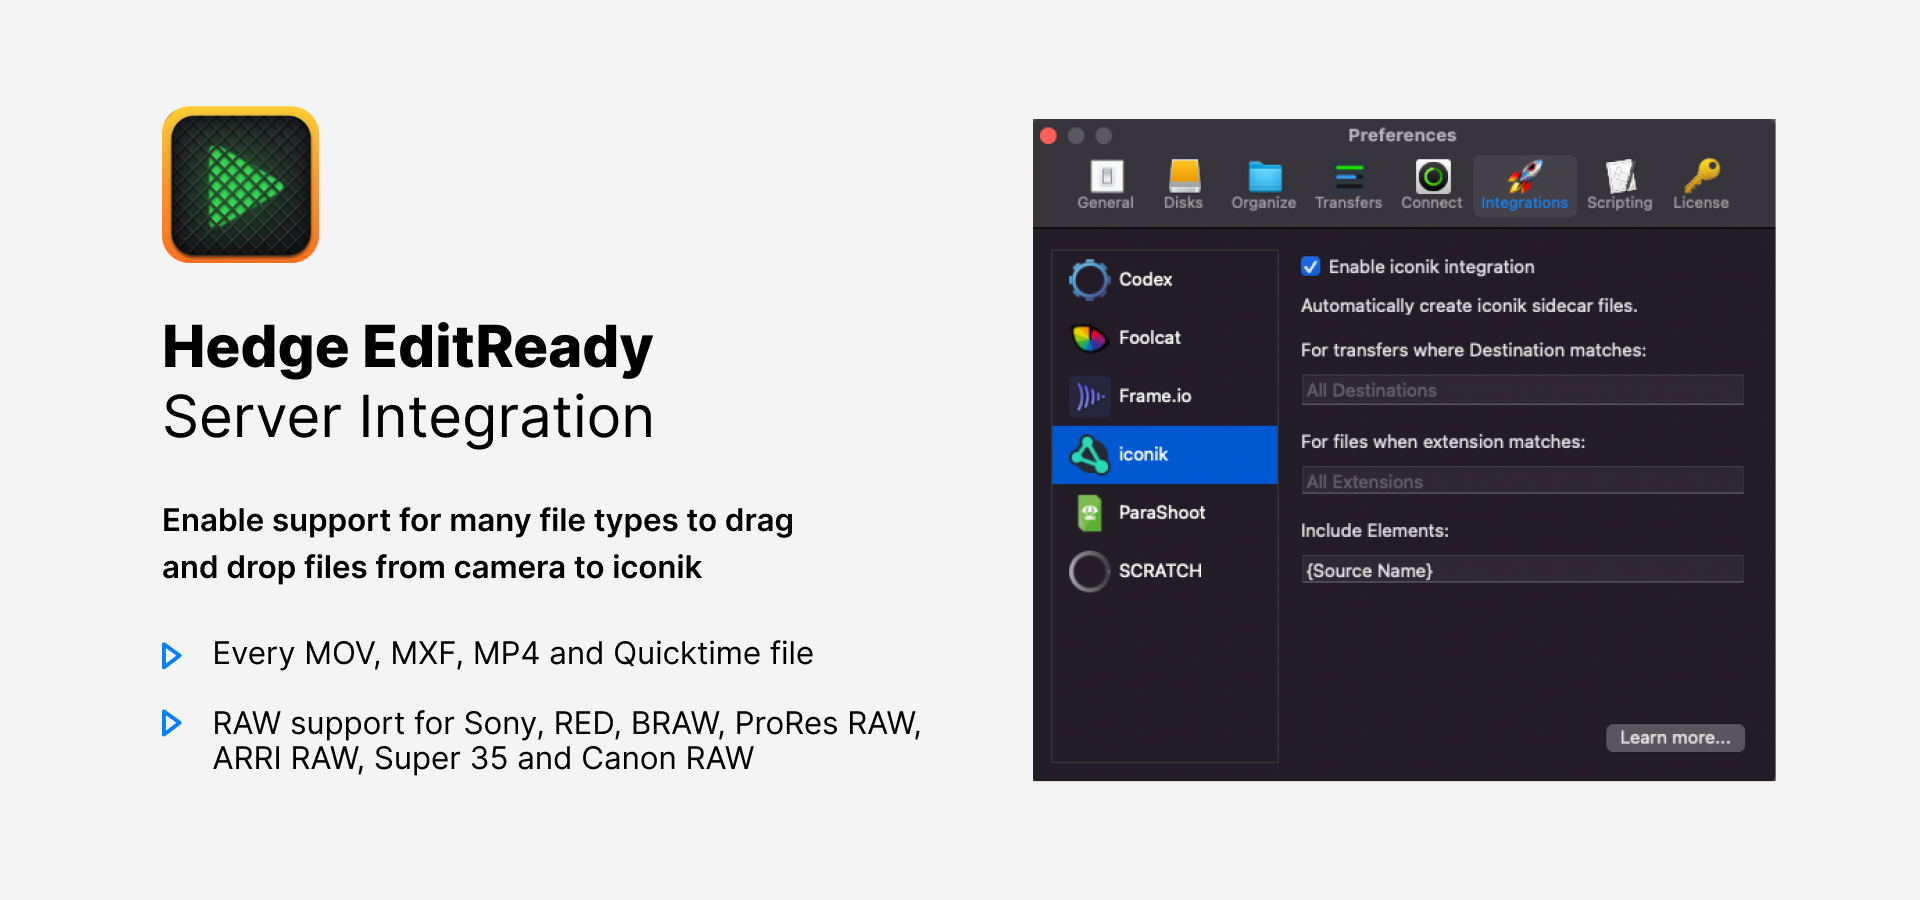Screen dimensions: 1920x900
Task: Switch to the Organize preferences pane
Action: 1263,185
